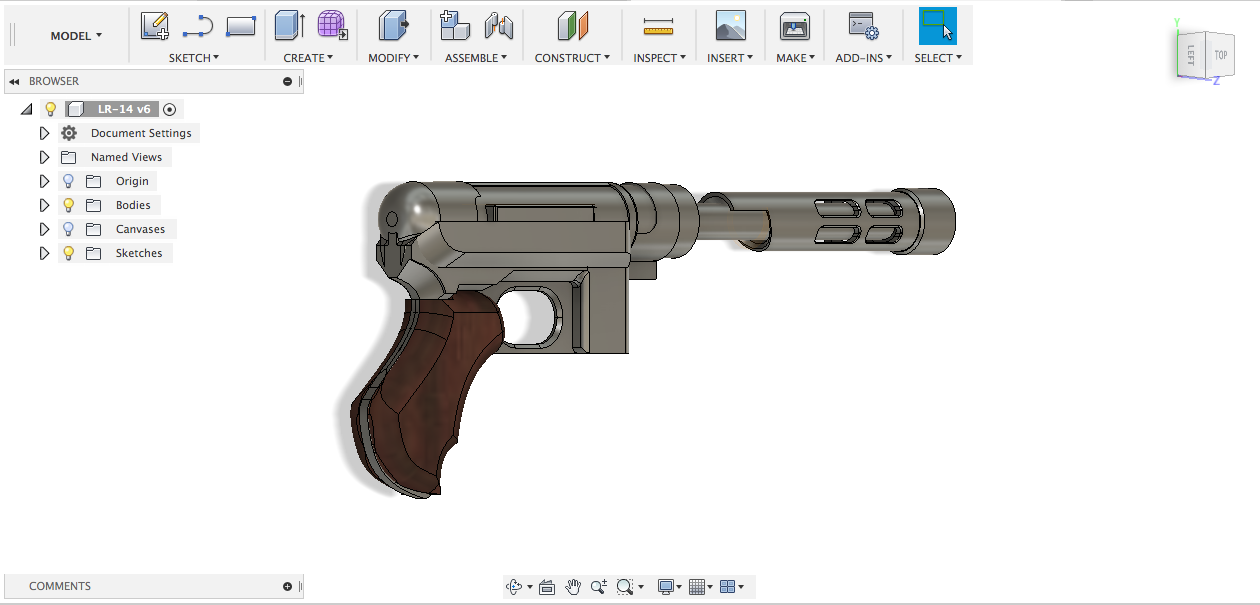
Task: Open the Viewports dropdown arrow
Action: (741, 587)
